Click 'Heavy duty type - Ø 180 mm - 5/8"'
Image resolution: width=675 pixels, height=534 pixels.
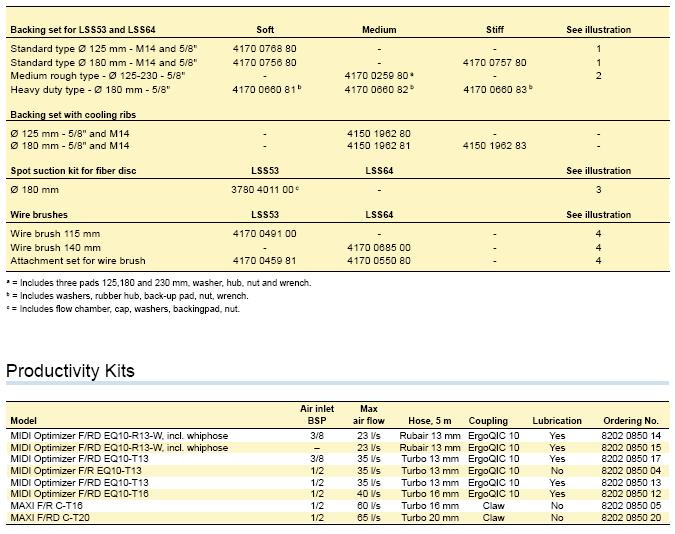click(90, 90)
